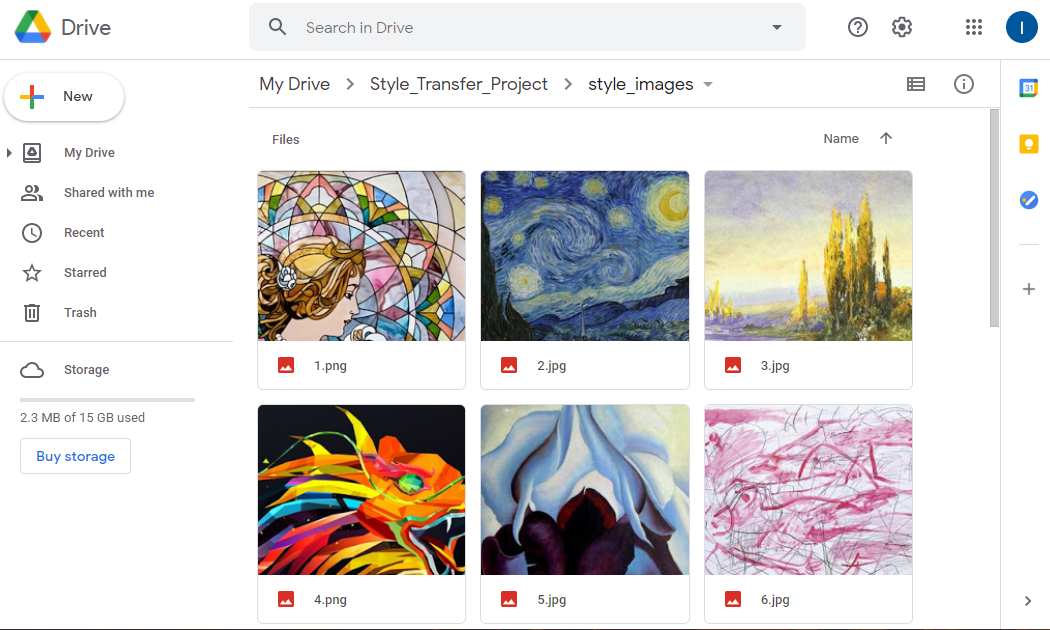The width and height of the screenshot is (1050, 630).
Task: Open the Settings gear icon
Action: click(902, 27)
